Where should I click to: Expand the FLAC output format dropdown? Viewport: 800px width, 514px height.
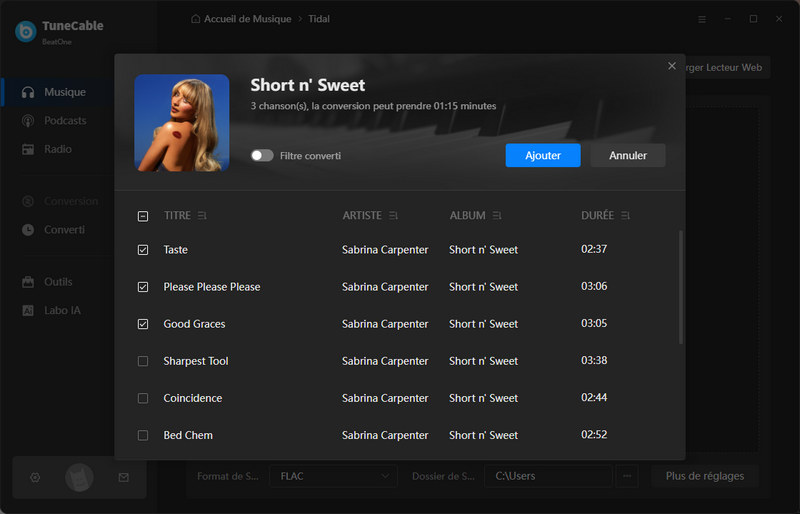coord(333,476)
